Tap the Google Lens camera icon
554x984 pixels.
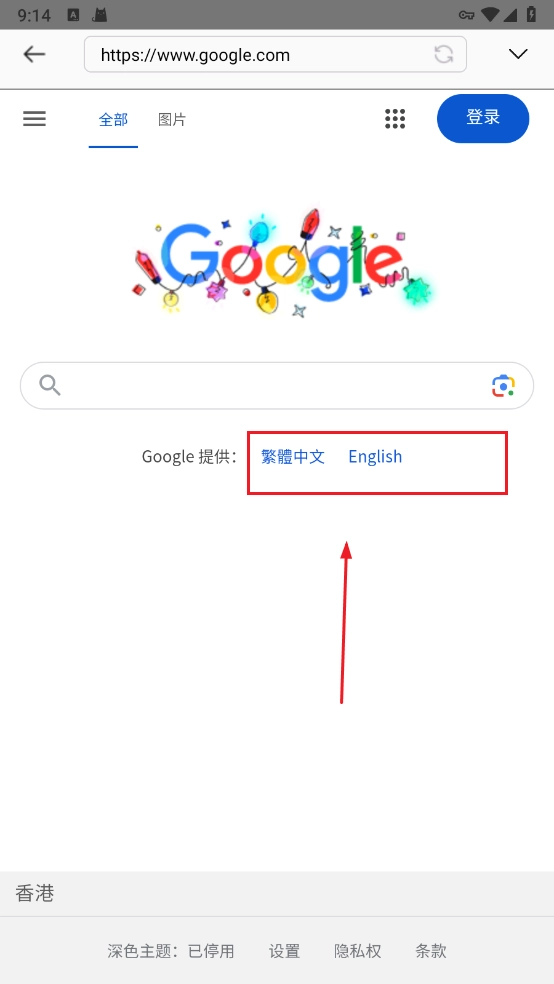[x=503, y=386]
